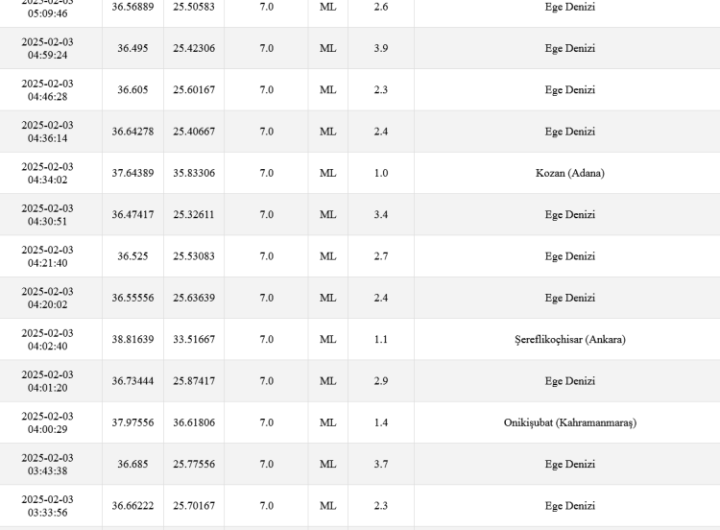Select the longitude 36.61806 cell
Screen dimensions: 720x530
[194, 423]
